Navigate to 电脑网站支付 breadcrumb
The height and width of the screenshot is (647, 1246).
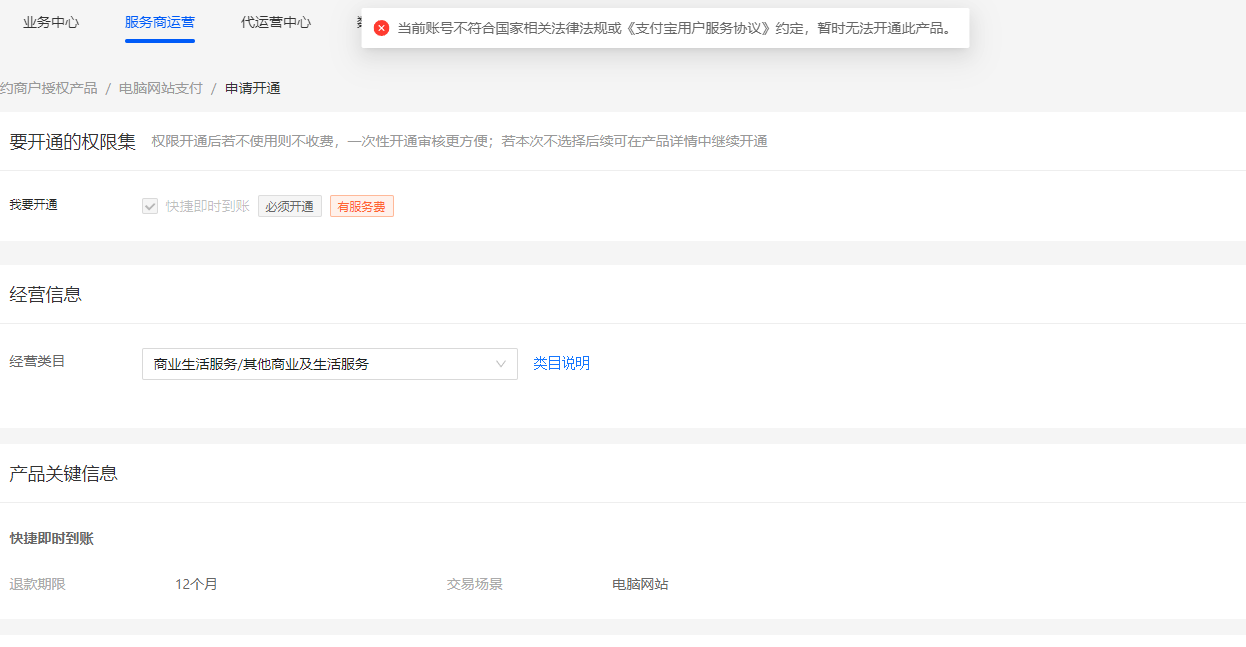161,88
